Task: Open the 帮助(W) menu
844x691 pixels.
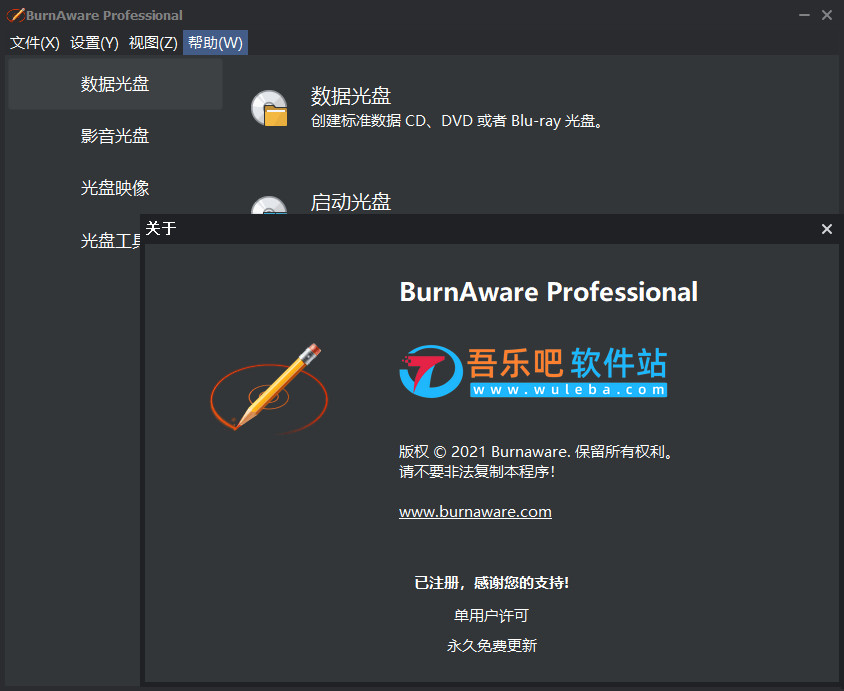Action: (x=215, y=43)
